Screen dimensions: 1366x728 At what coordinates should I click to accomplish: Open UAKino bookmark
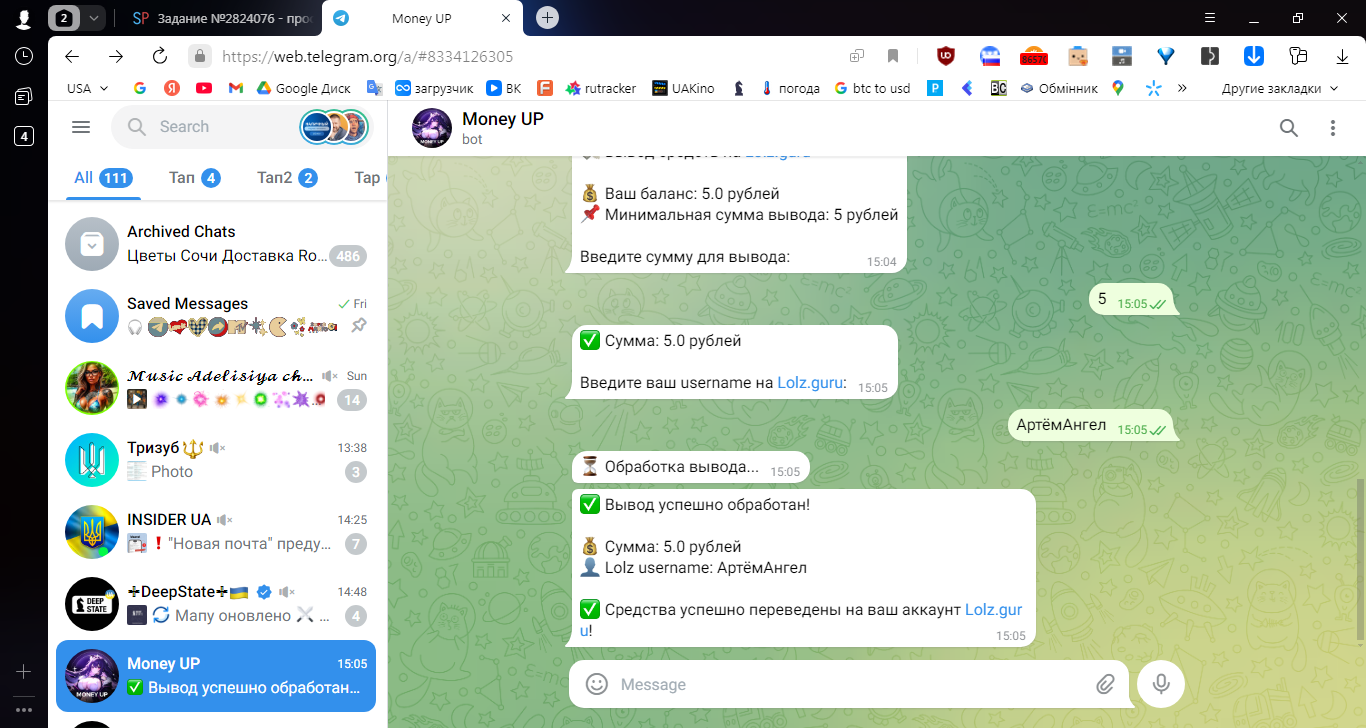pos(683,88)
